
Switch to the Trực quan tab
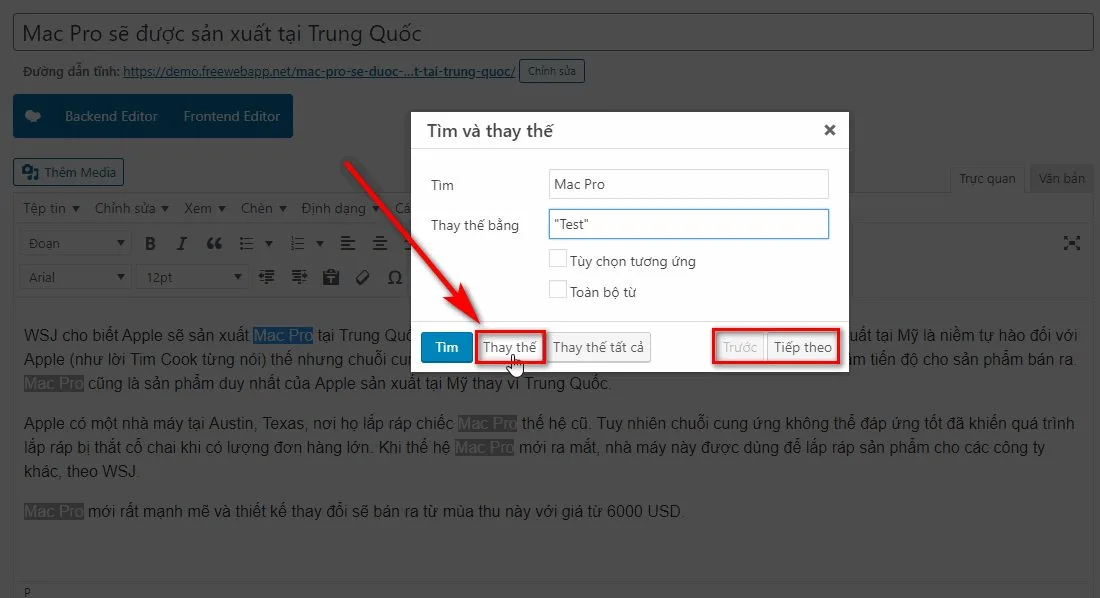(987, 179)
